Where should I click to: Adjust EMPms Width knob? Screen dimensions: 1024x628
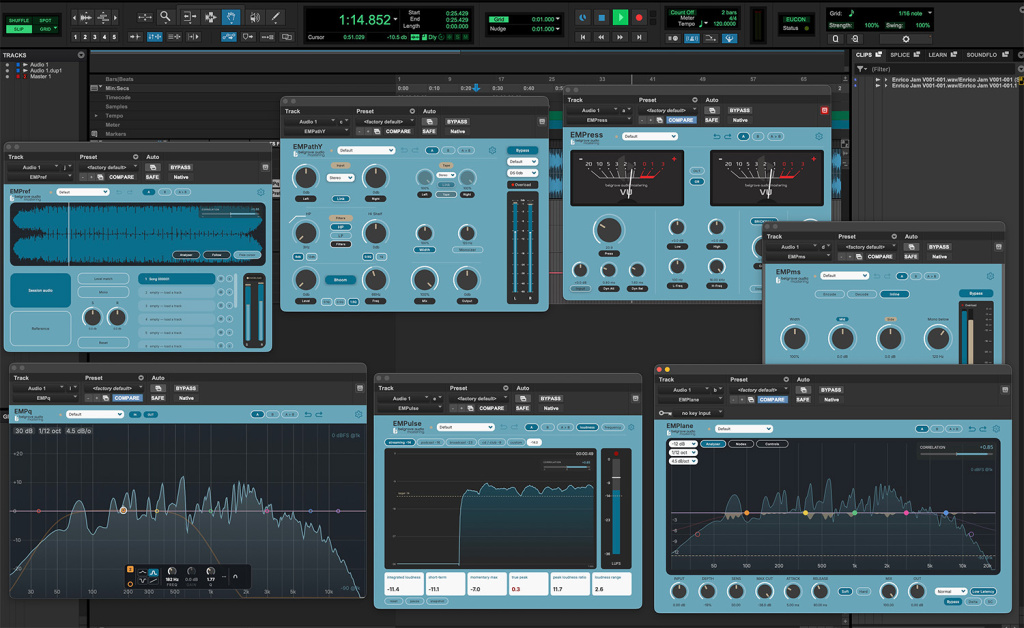point(794,339)
